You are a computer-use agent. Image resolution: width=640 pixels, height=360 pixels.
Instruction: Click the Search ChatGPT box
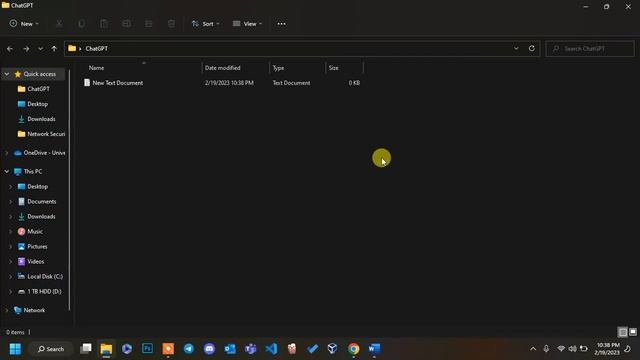coord(590,49)
